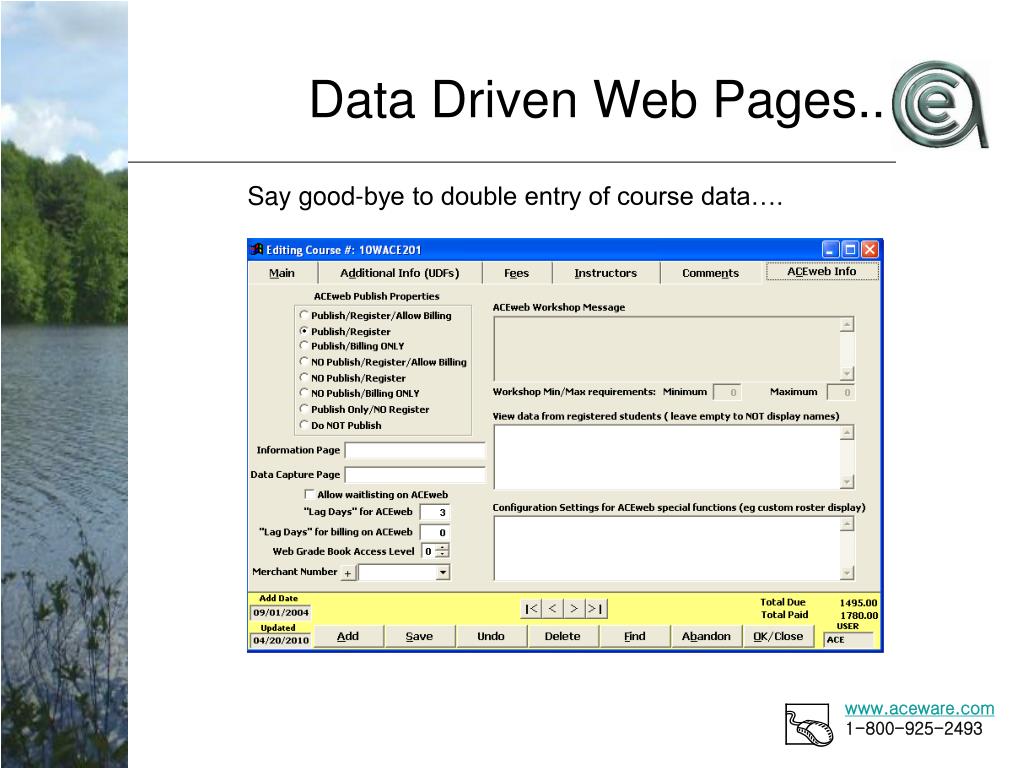This screenshot has width=1024, height=768.
Task: Click the Find button
Action: [x=635, y=636]
